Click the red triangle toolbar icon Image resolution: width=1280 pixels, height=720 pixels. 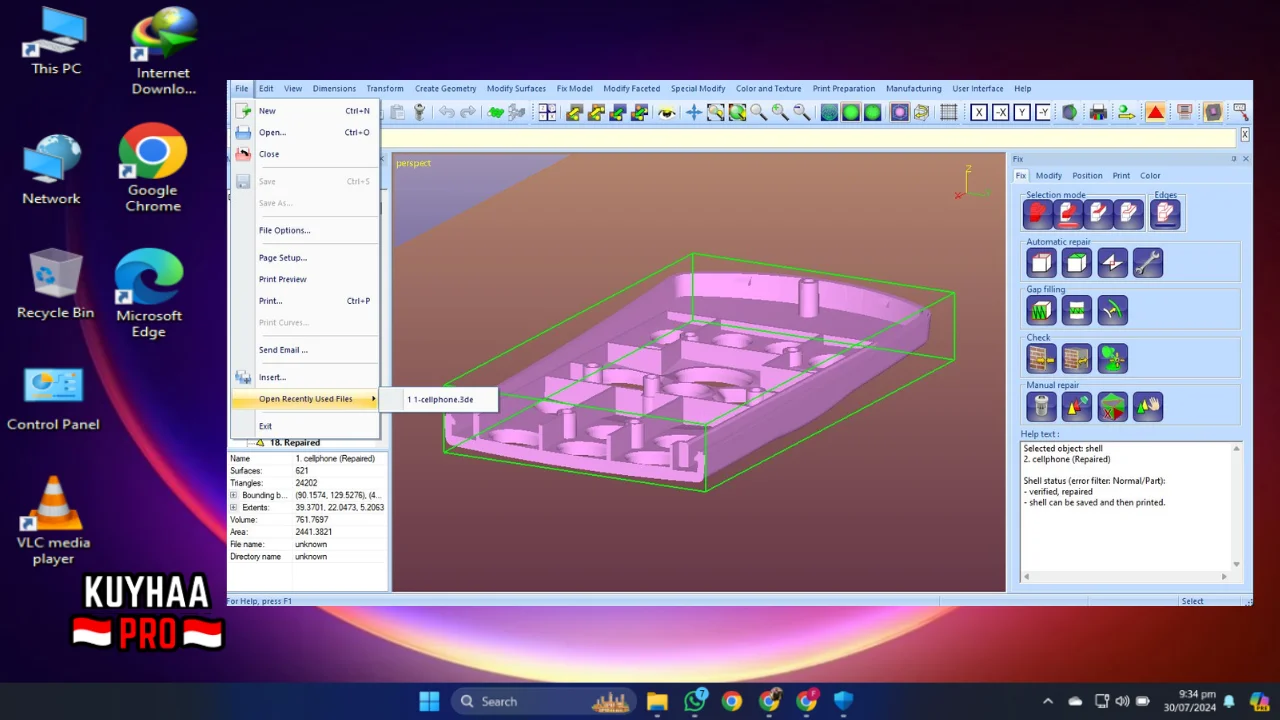coord(1155,113)
